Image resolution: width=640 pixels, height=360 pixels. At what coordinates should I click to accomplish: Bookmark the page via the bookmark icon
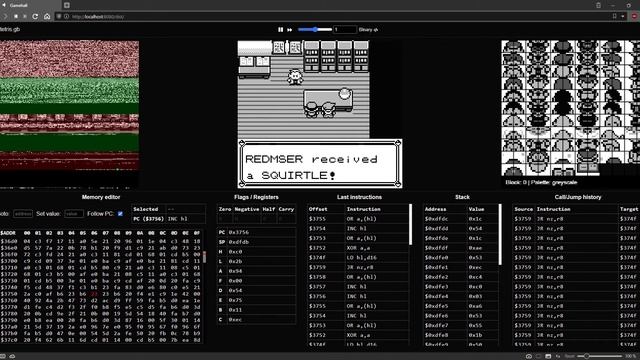coord(614,16)
